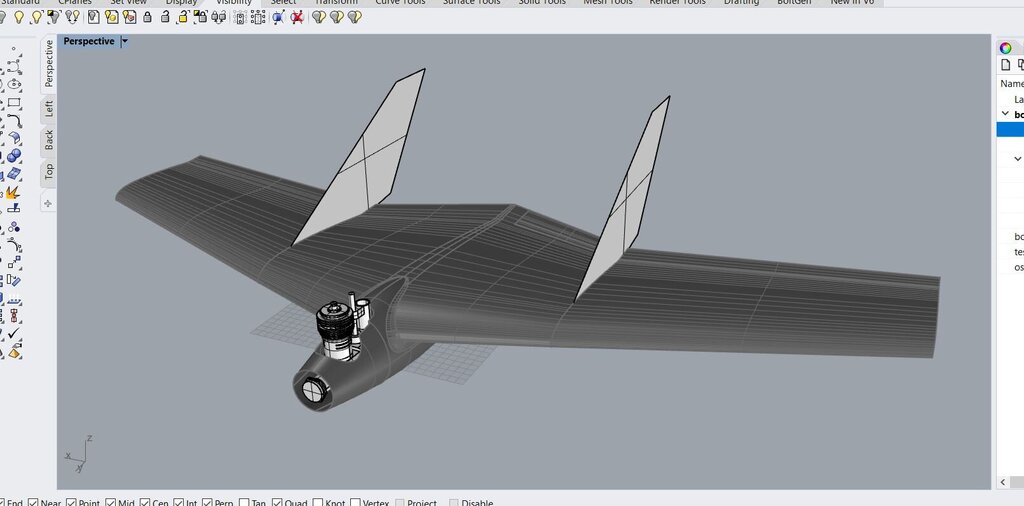Switch to the Top viewport tab
1024x506 pixels.
[x=48, y=171]
